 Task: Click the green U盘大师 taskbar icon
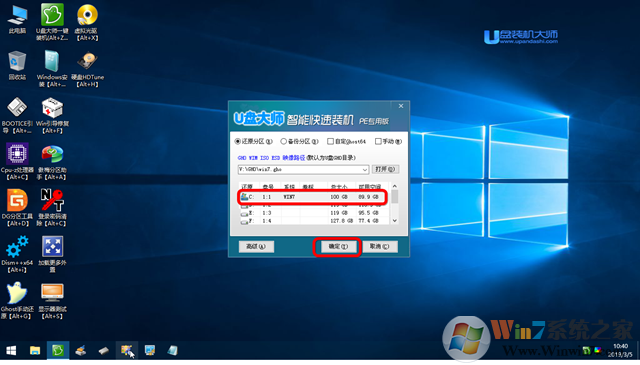click(58, 351)
